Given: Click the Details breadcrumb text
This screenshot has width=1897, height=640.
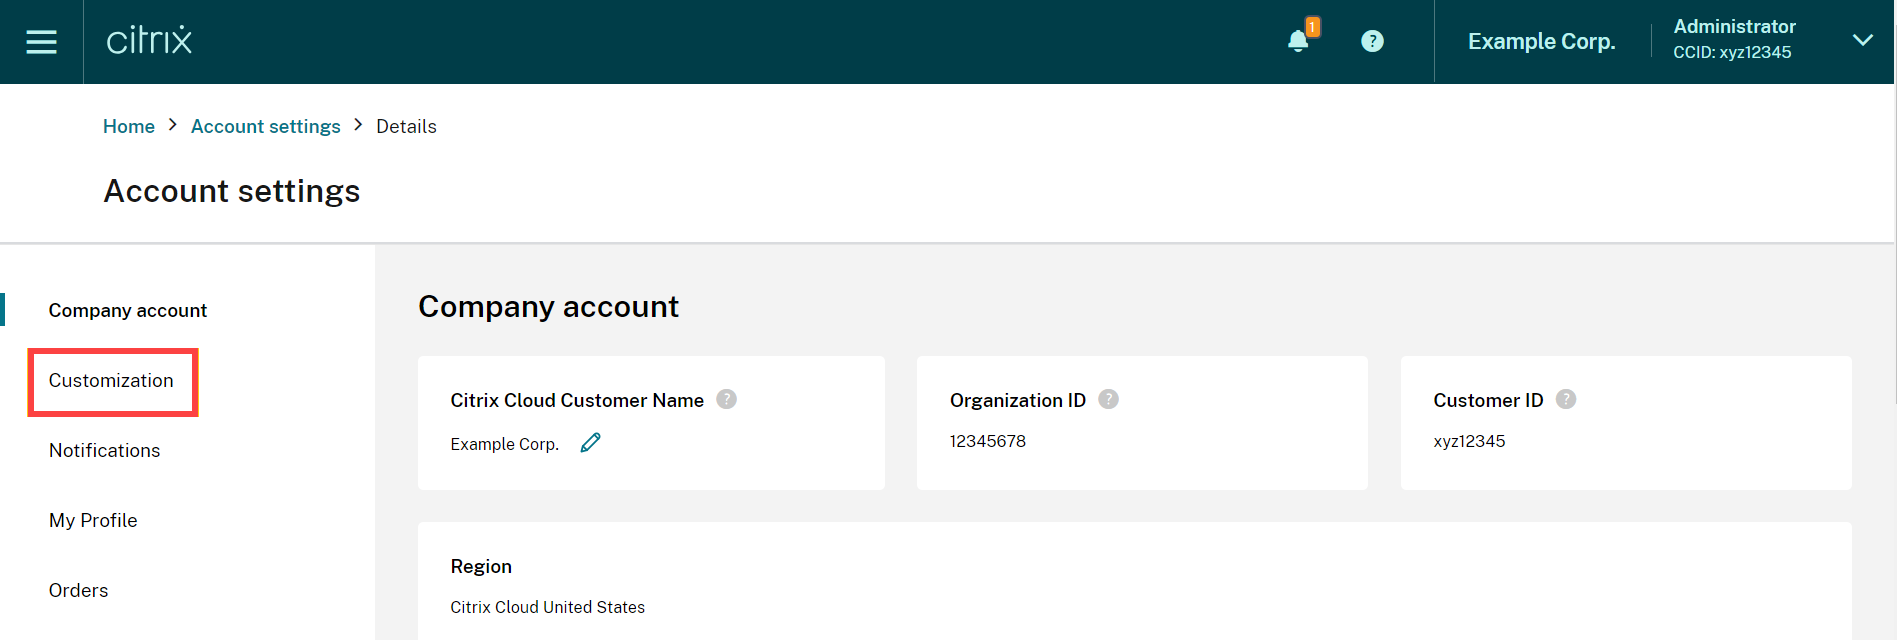Looking at the screenshot, I should tap(406, 126).
